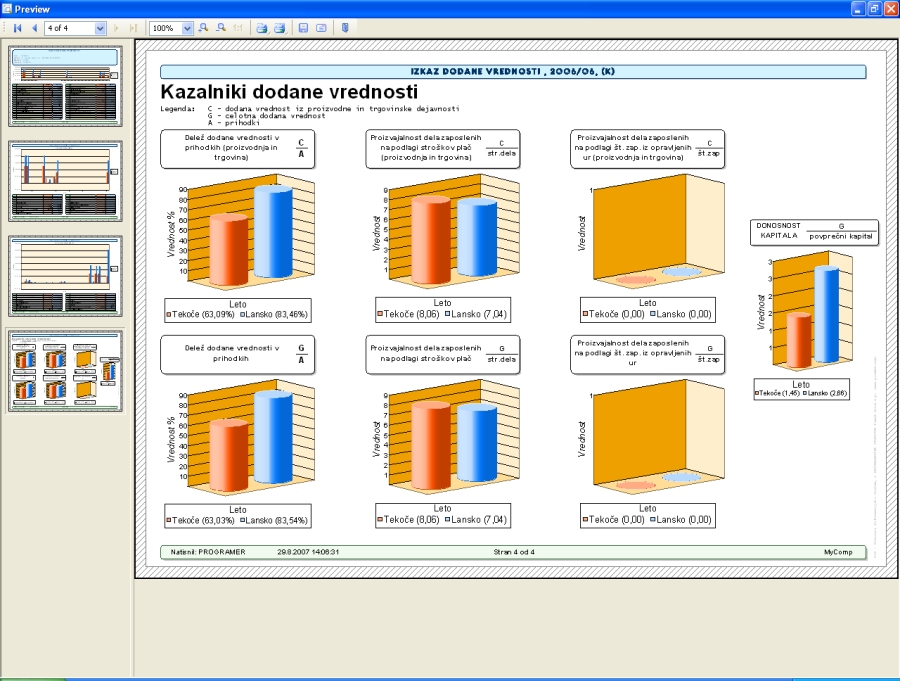Jump to the last page icon
Screen dimensions: 900x681
(x=133, y=29)
